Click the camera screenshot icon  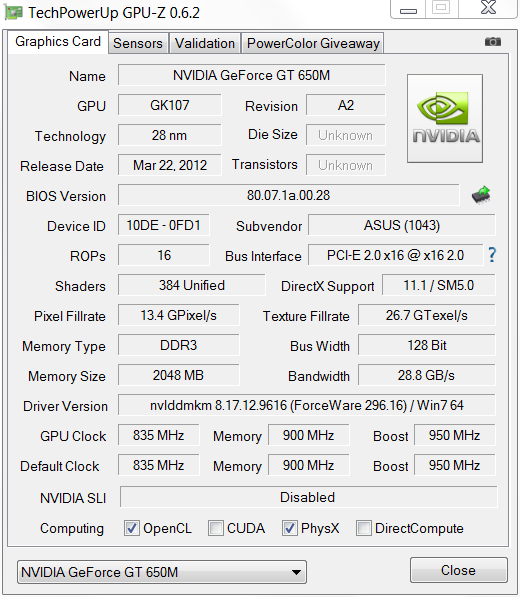(493, 42)
